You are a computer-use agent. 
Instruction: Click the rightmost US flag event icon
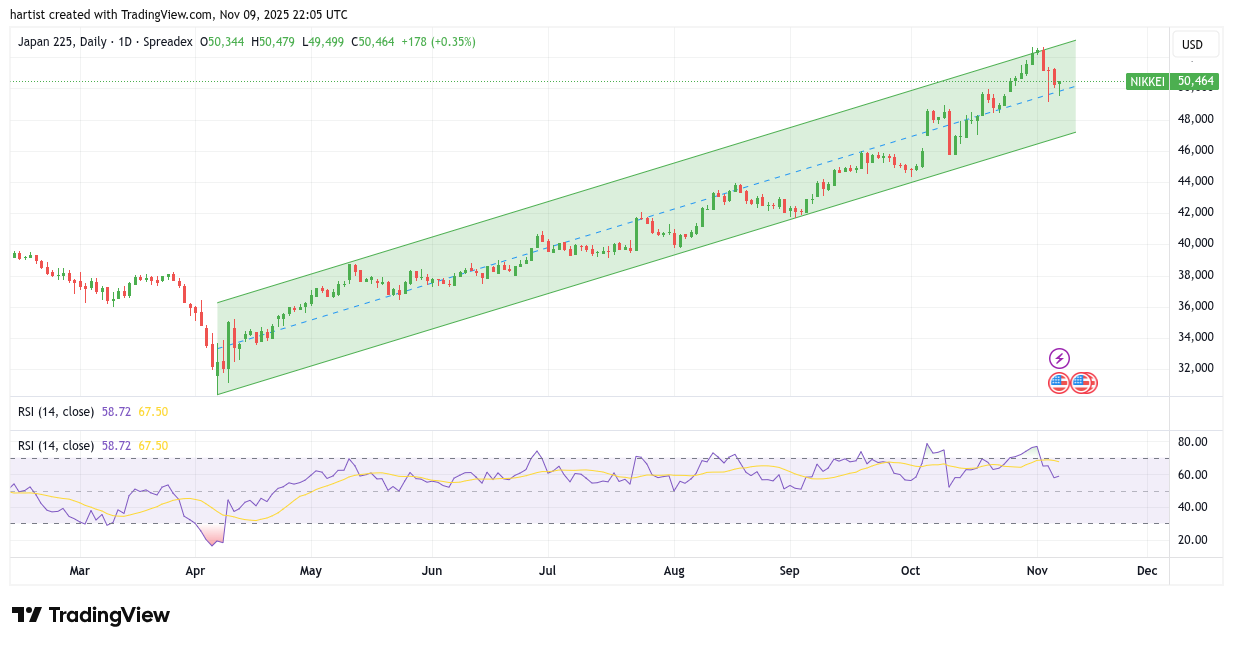[x=1088, y=382]
